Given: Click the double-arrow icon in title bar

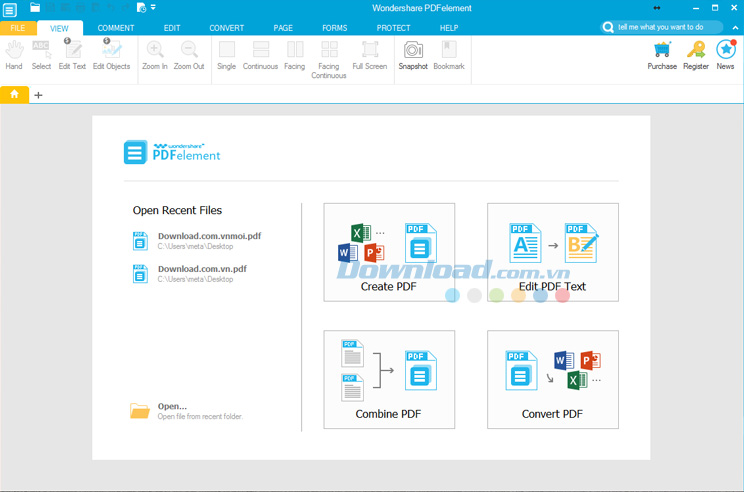Looking at the screenshot, I should 657,8.
